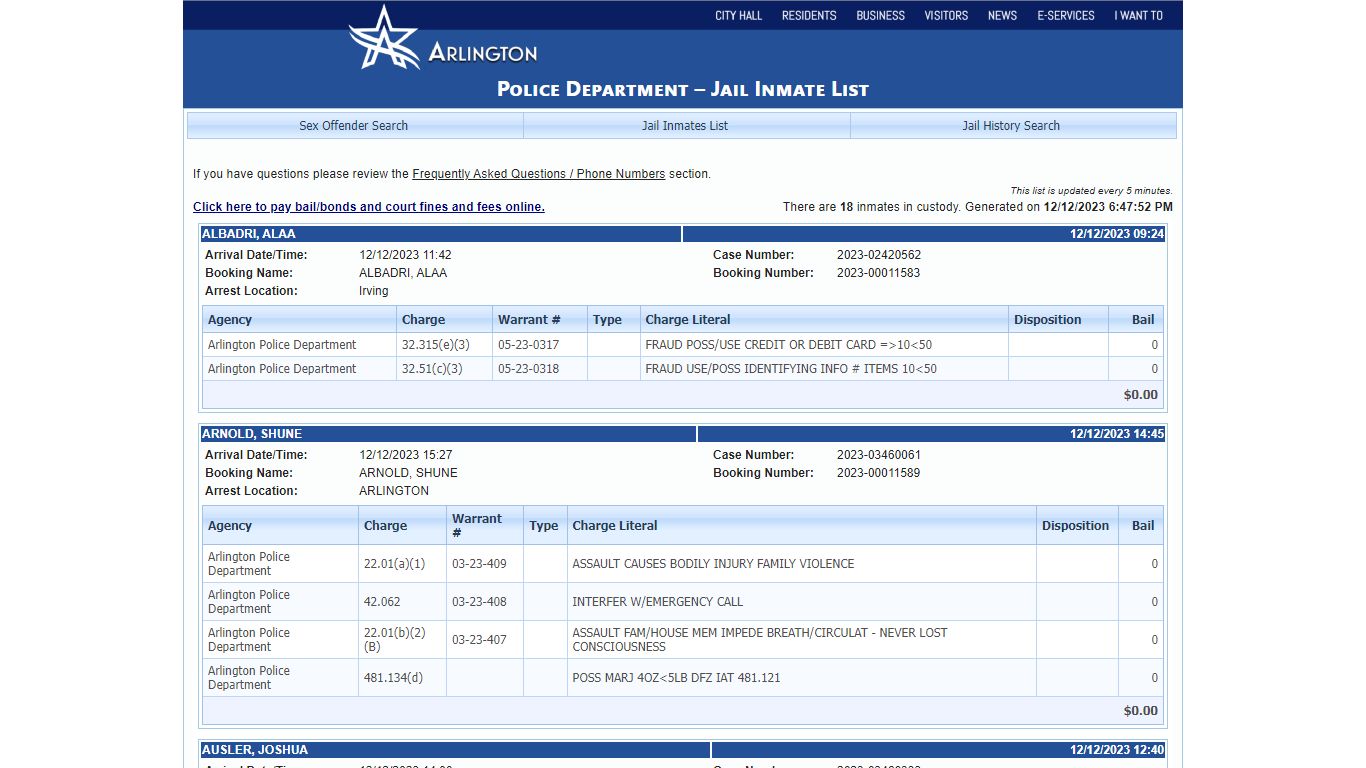Viewport: 1366px width, 768px height.
Task: Click charge code 22.01(a)(1)
Action: (394, 564)
